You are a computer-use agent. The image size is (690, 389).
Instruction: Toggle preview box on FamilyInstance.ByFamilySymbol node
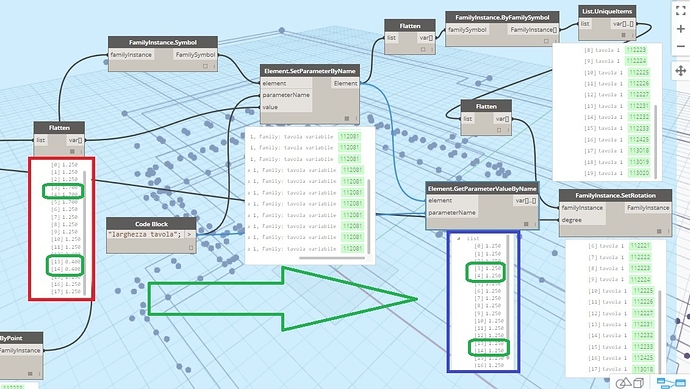coord(546,41)
